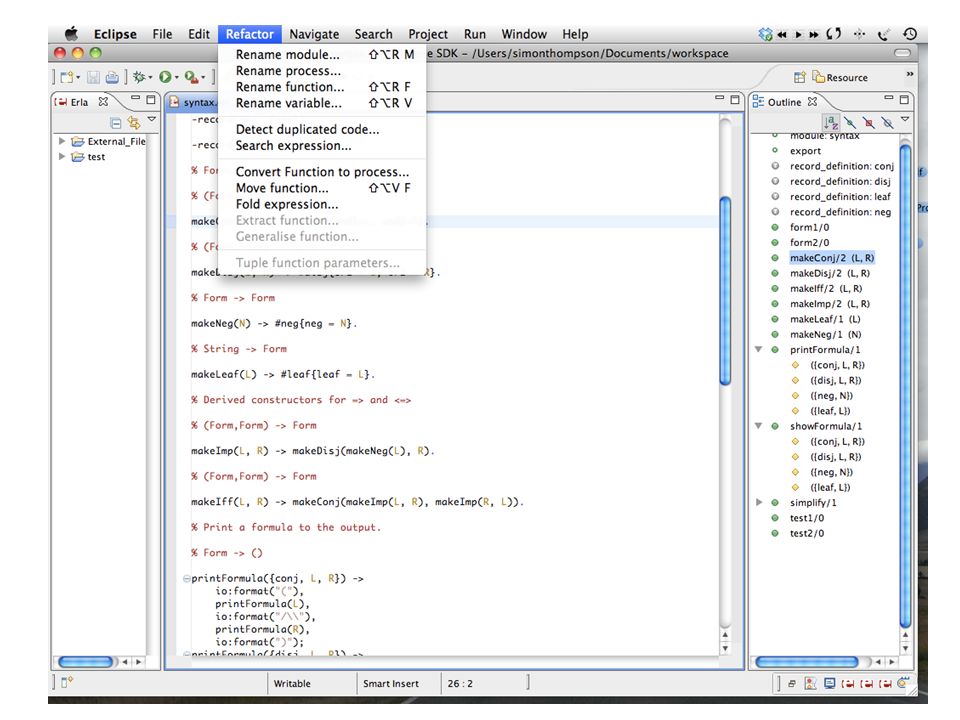Close the Erla navigator tab
This screenshot has height=720, width=960.
tap(103, 102)
